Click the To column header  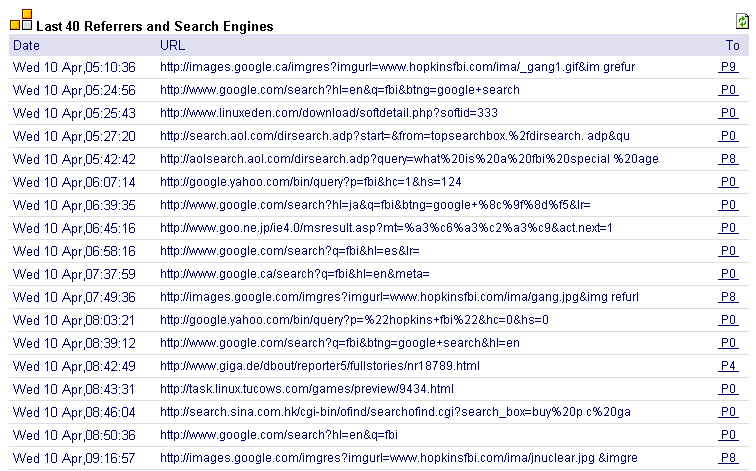pos(732,45)
